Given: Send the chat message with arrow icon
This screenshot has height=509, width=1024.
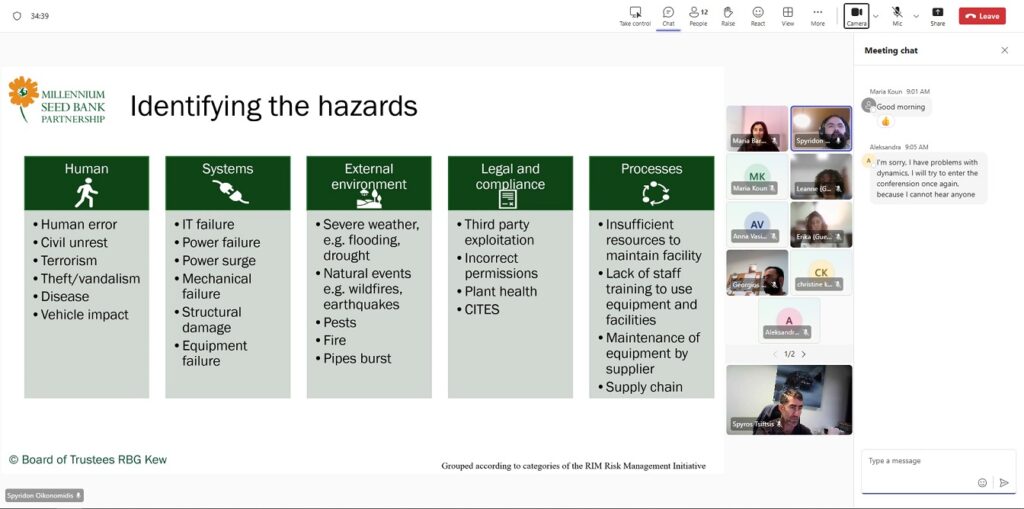Looking at the screenshot, I should [1004, 483].
